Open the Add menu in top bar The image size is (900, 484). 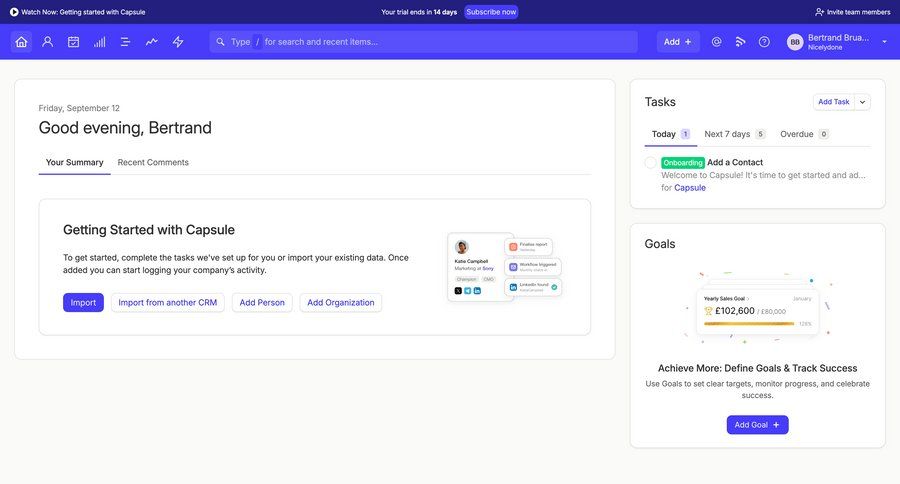pos(677,42)
